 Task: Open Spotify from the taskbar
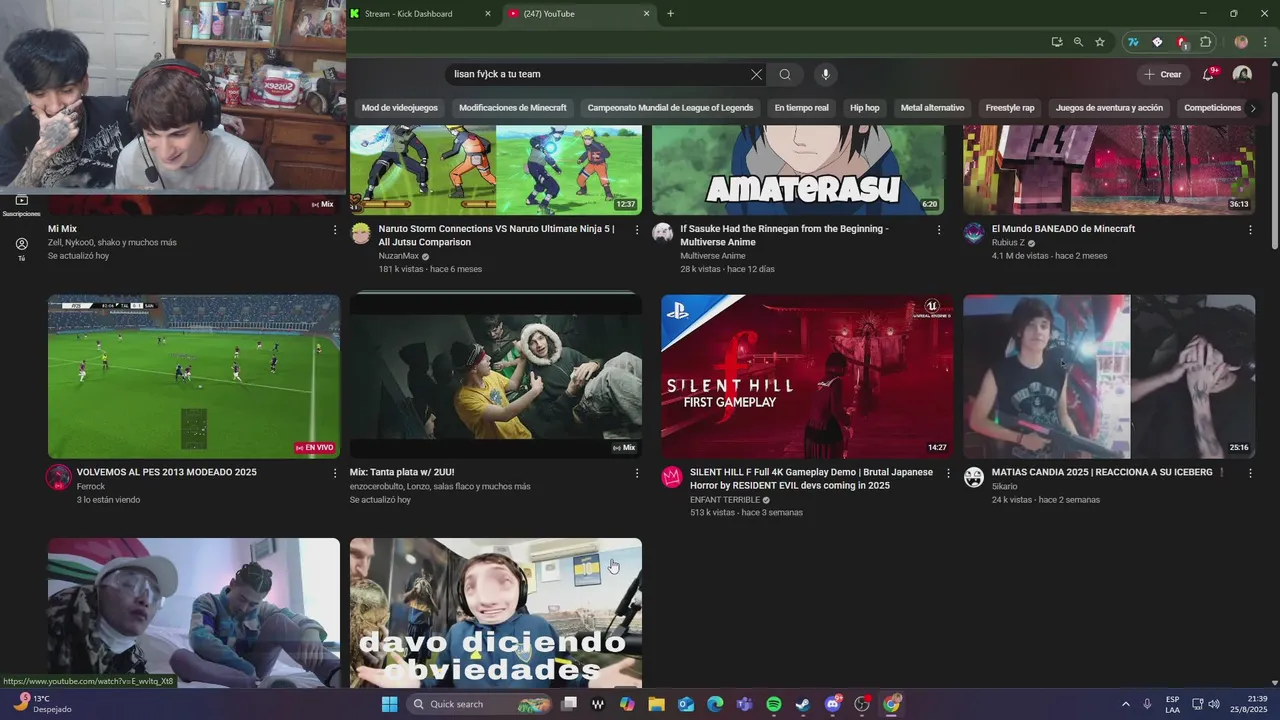point(773,704)
